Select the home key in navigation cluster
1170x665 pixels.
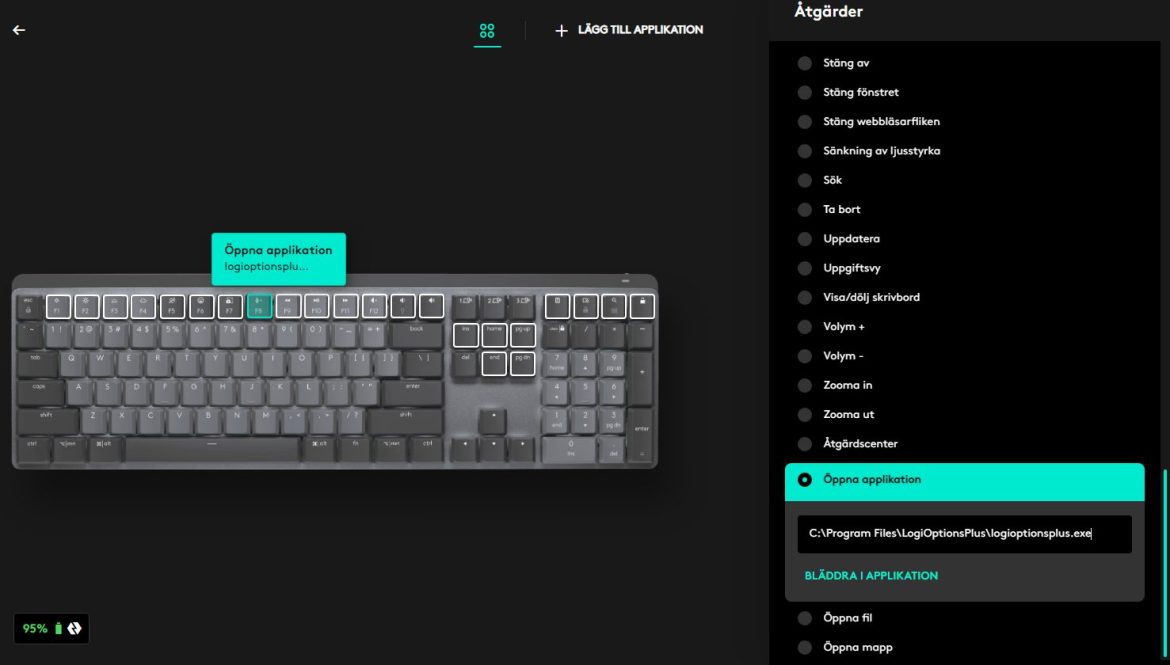(494, 335)
